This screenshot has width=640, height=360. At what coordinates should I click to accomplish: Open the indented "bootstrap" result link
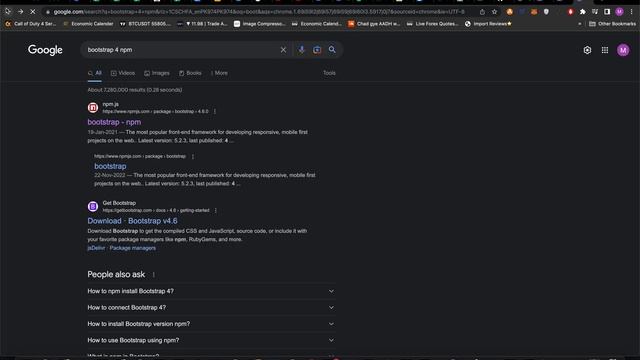coord(110,166)
